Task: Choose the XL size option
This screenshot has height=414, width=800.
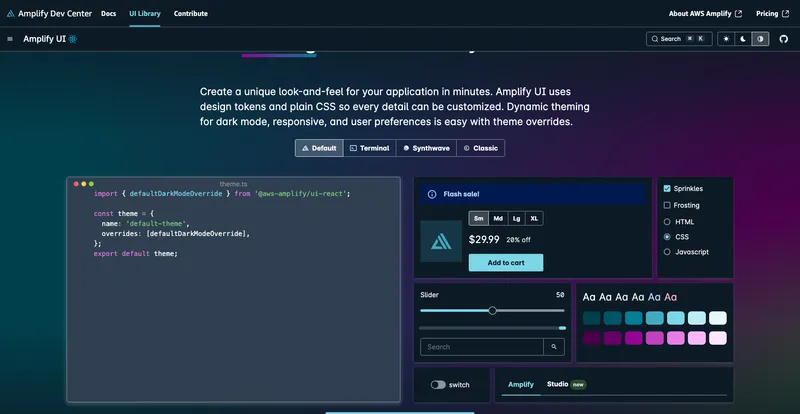Action: pos(534,218)
